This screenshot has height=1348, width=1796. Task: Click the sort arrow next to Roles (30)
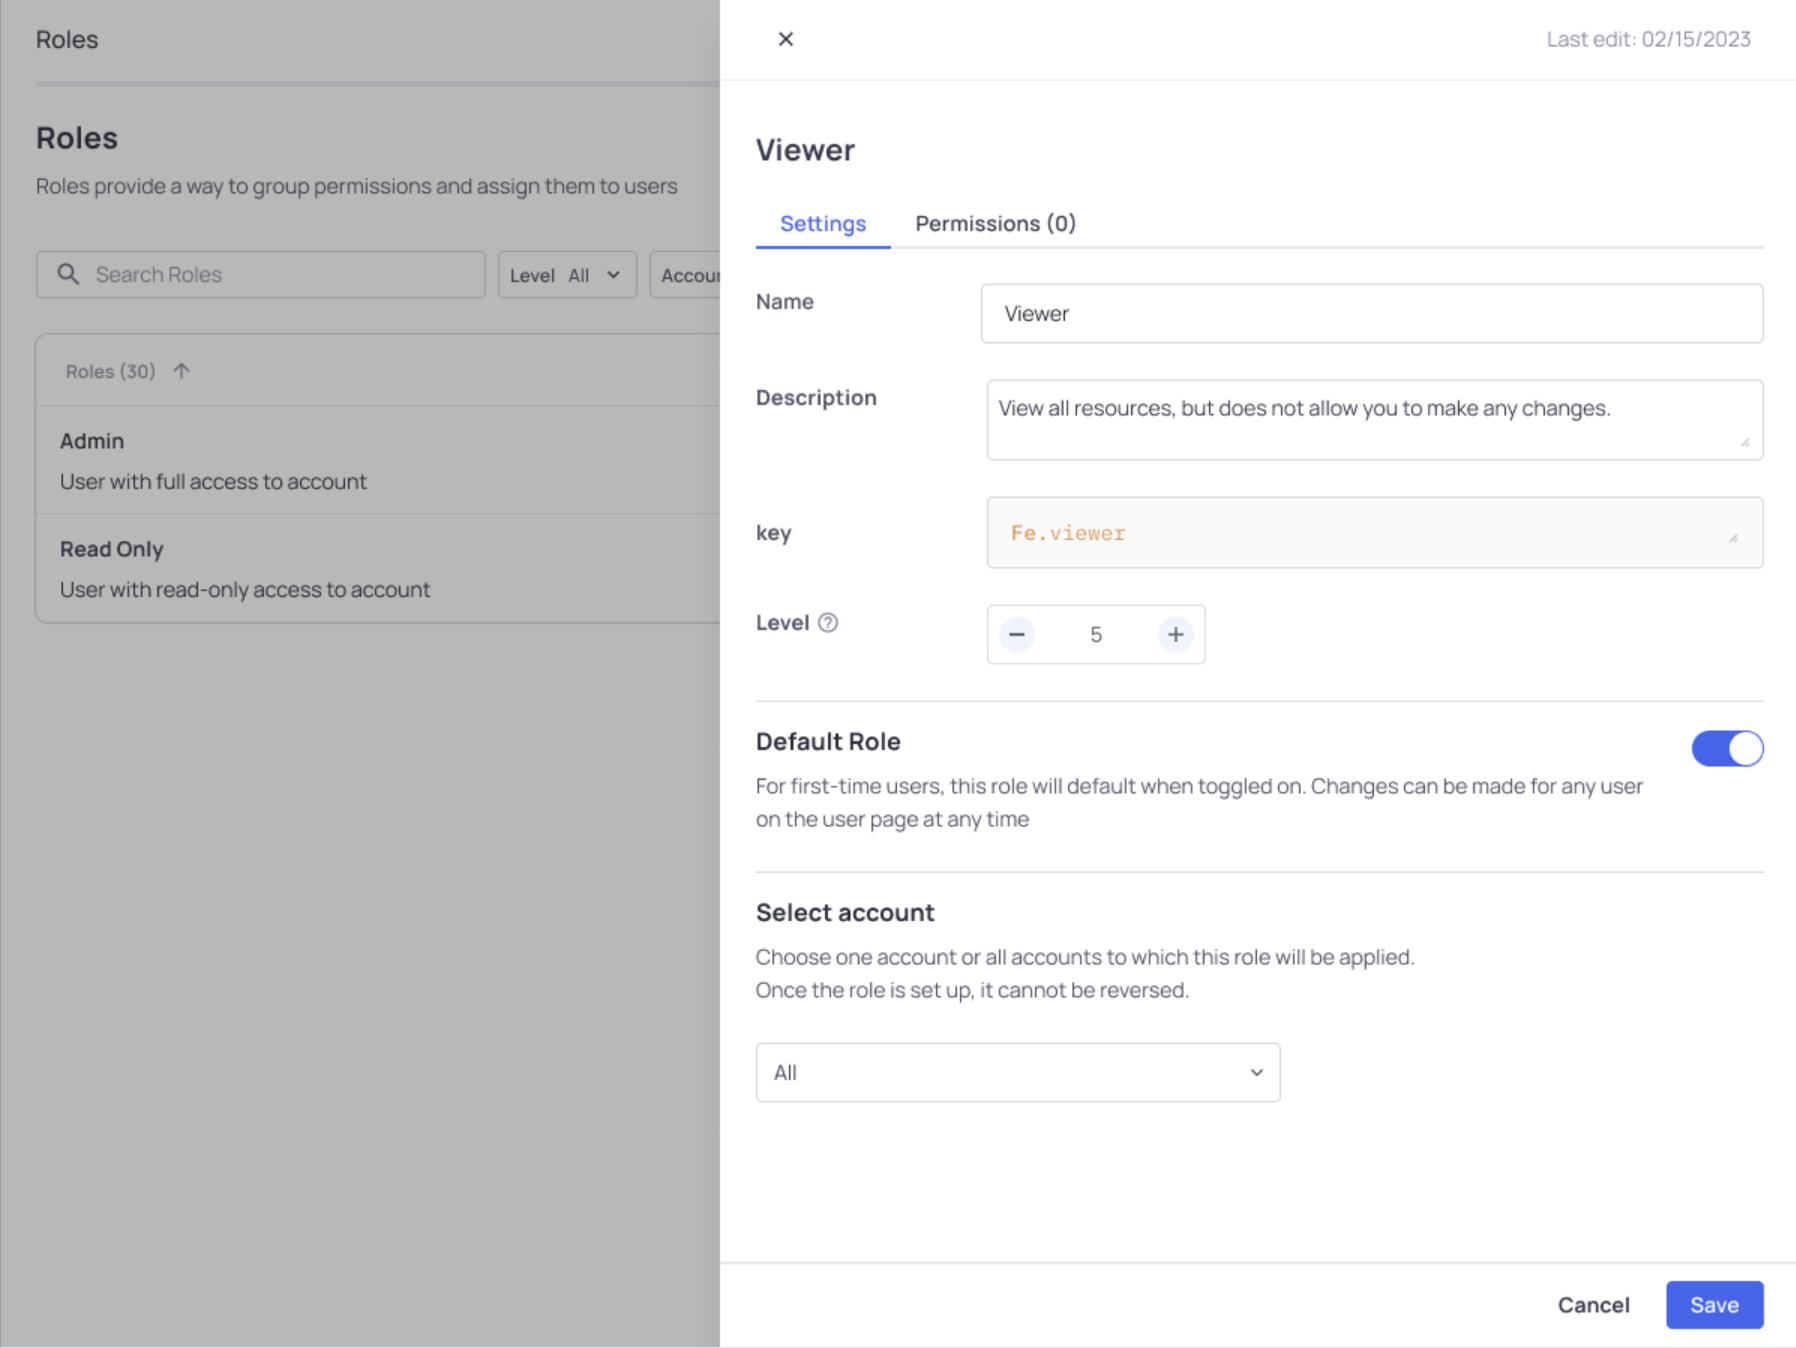182,370
